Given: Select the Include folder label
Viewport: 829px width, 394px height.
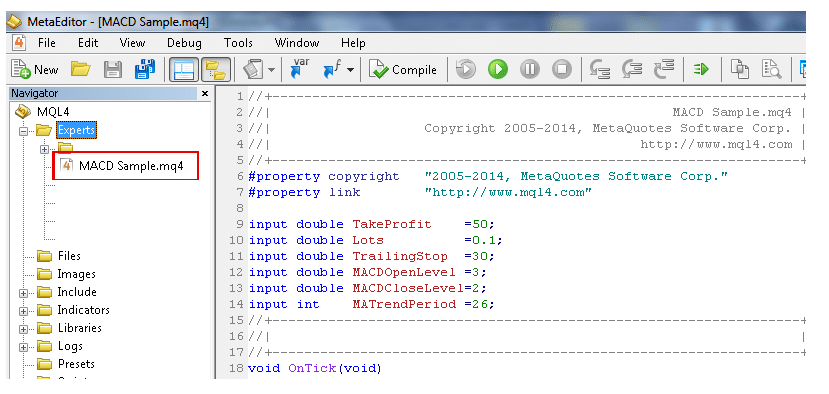Looking at the screenshot, I should coord(77,292).
